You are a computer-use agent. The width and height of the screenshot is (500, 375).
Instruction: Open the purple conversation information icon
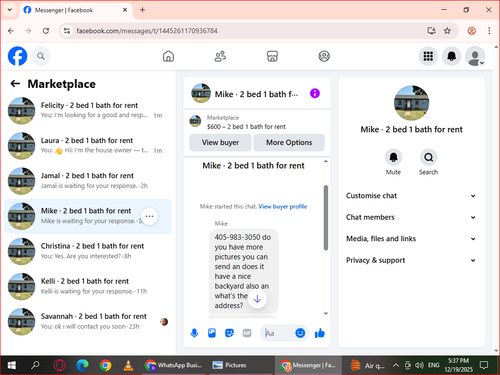(315, 93)
